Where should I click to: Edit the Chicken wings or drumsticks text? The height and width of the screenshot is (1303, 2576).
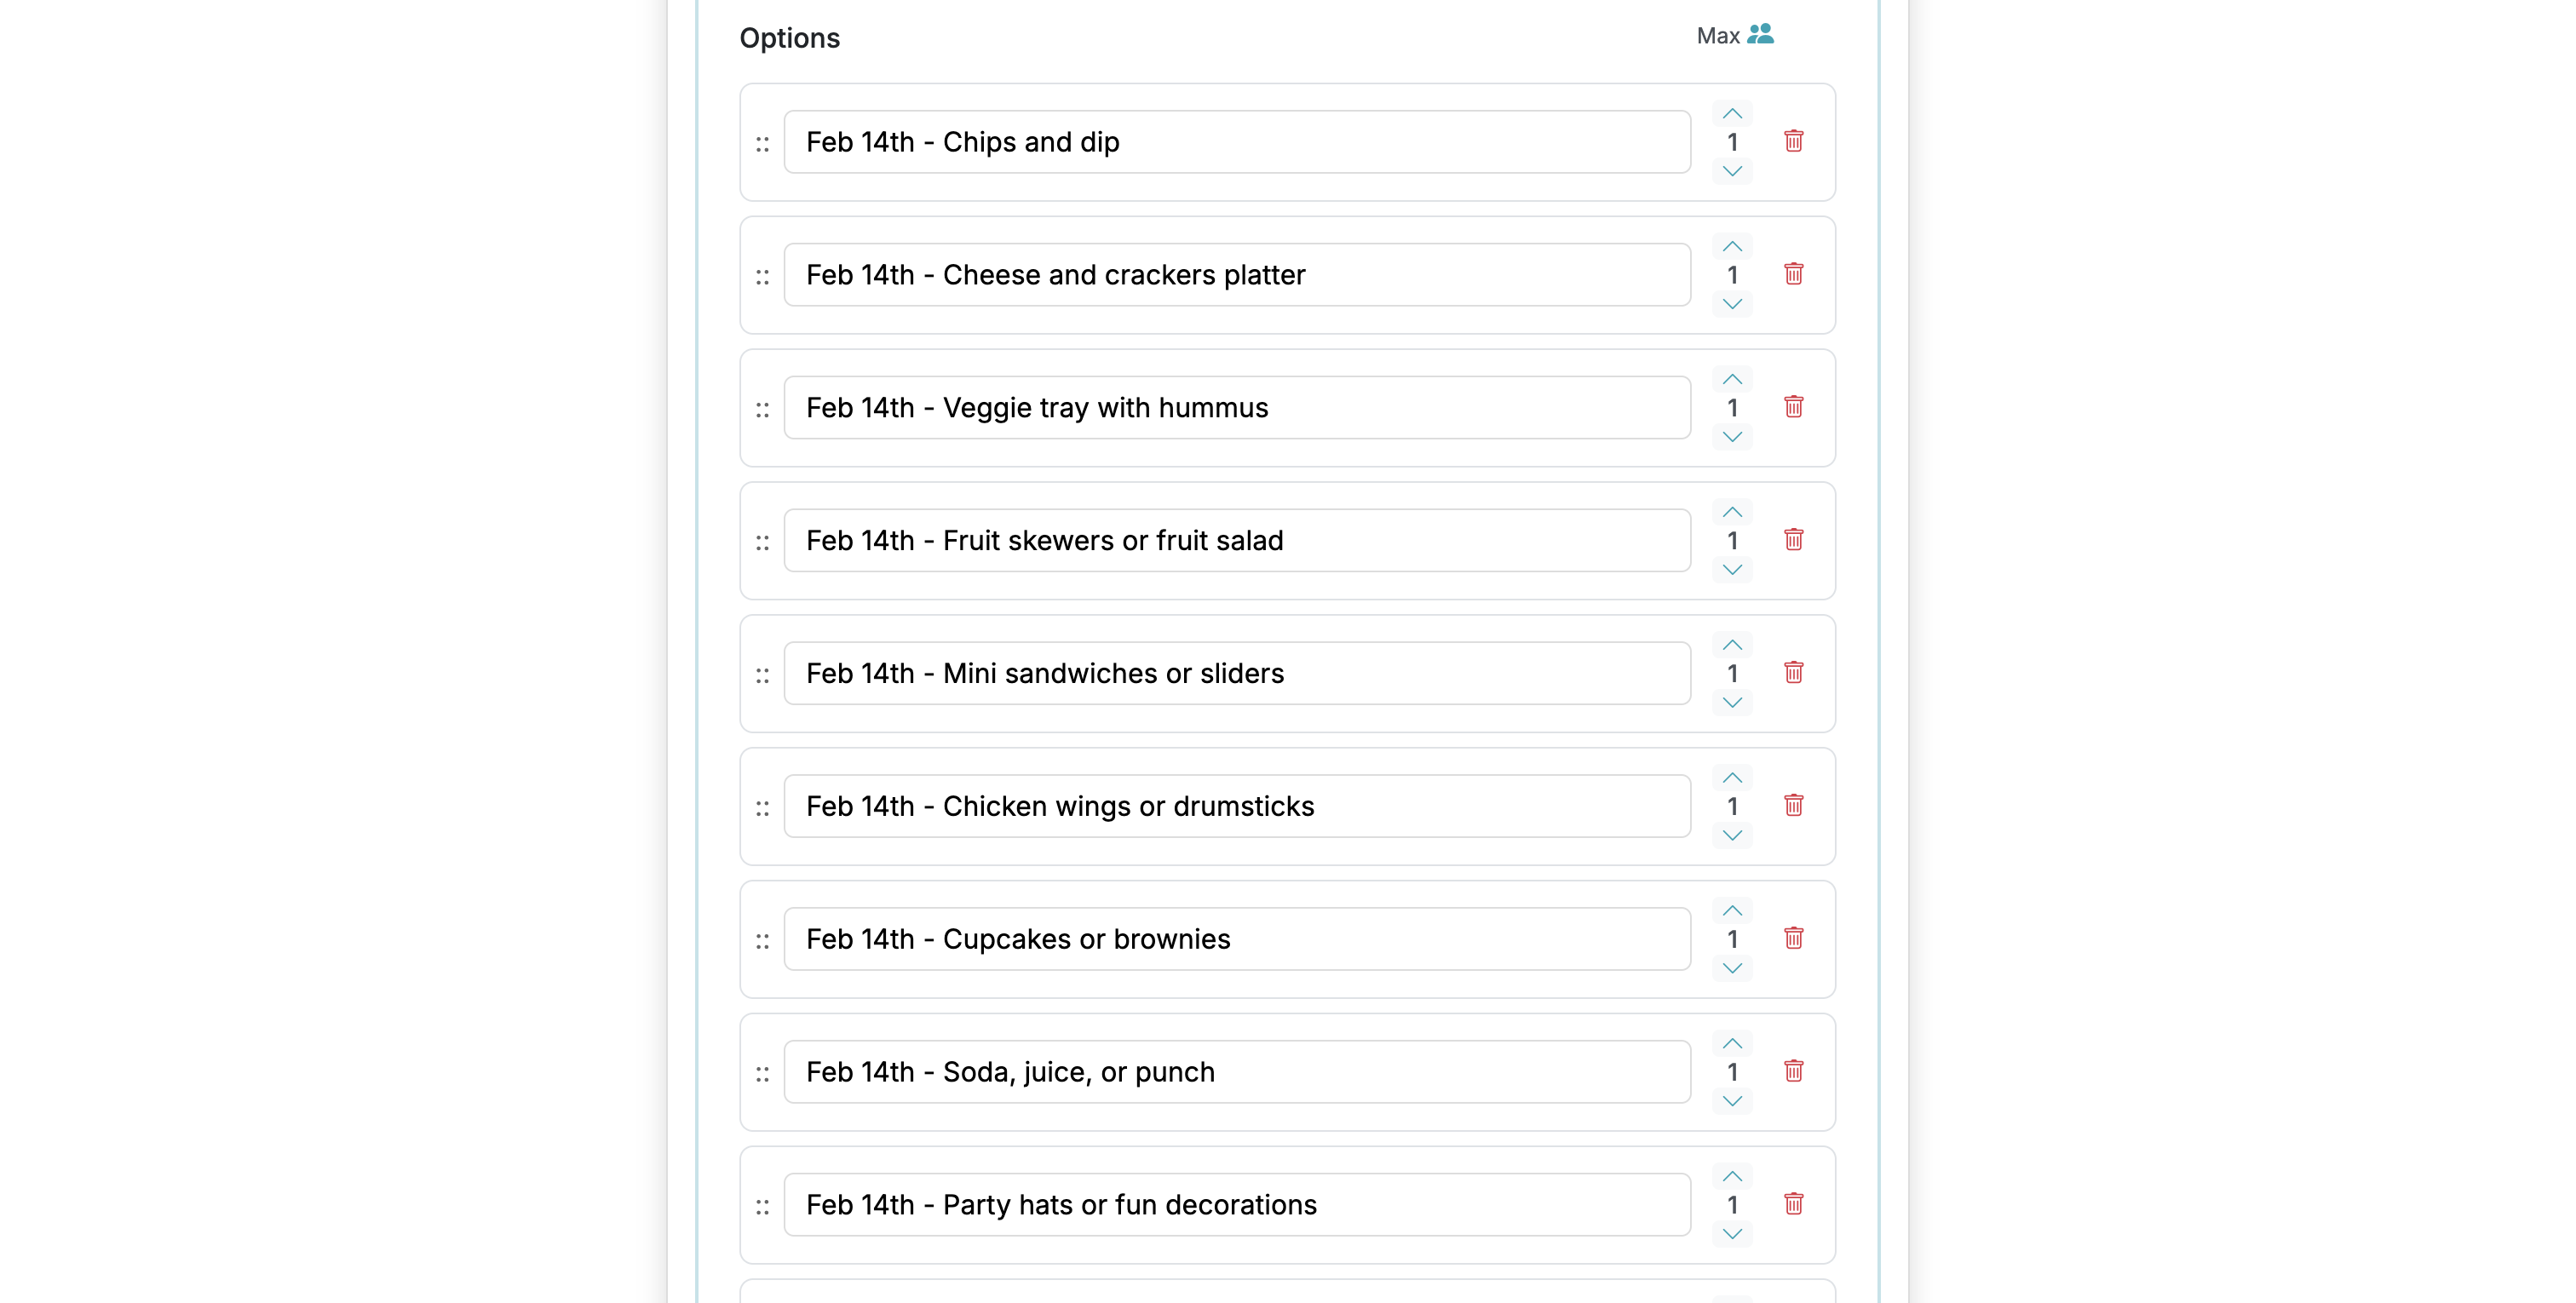[1237, 805]
